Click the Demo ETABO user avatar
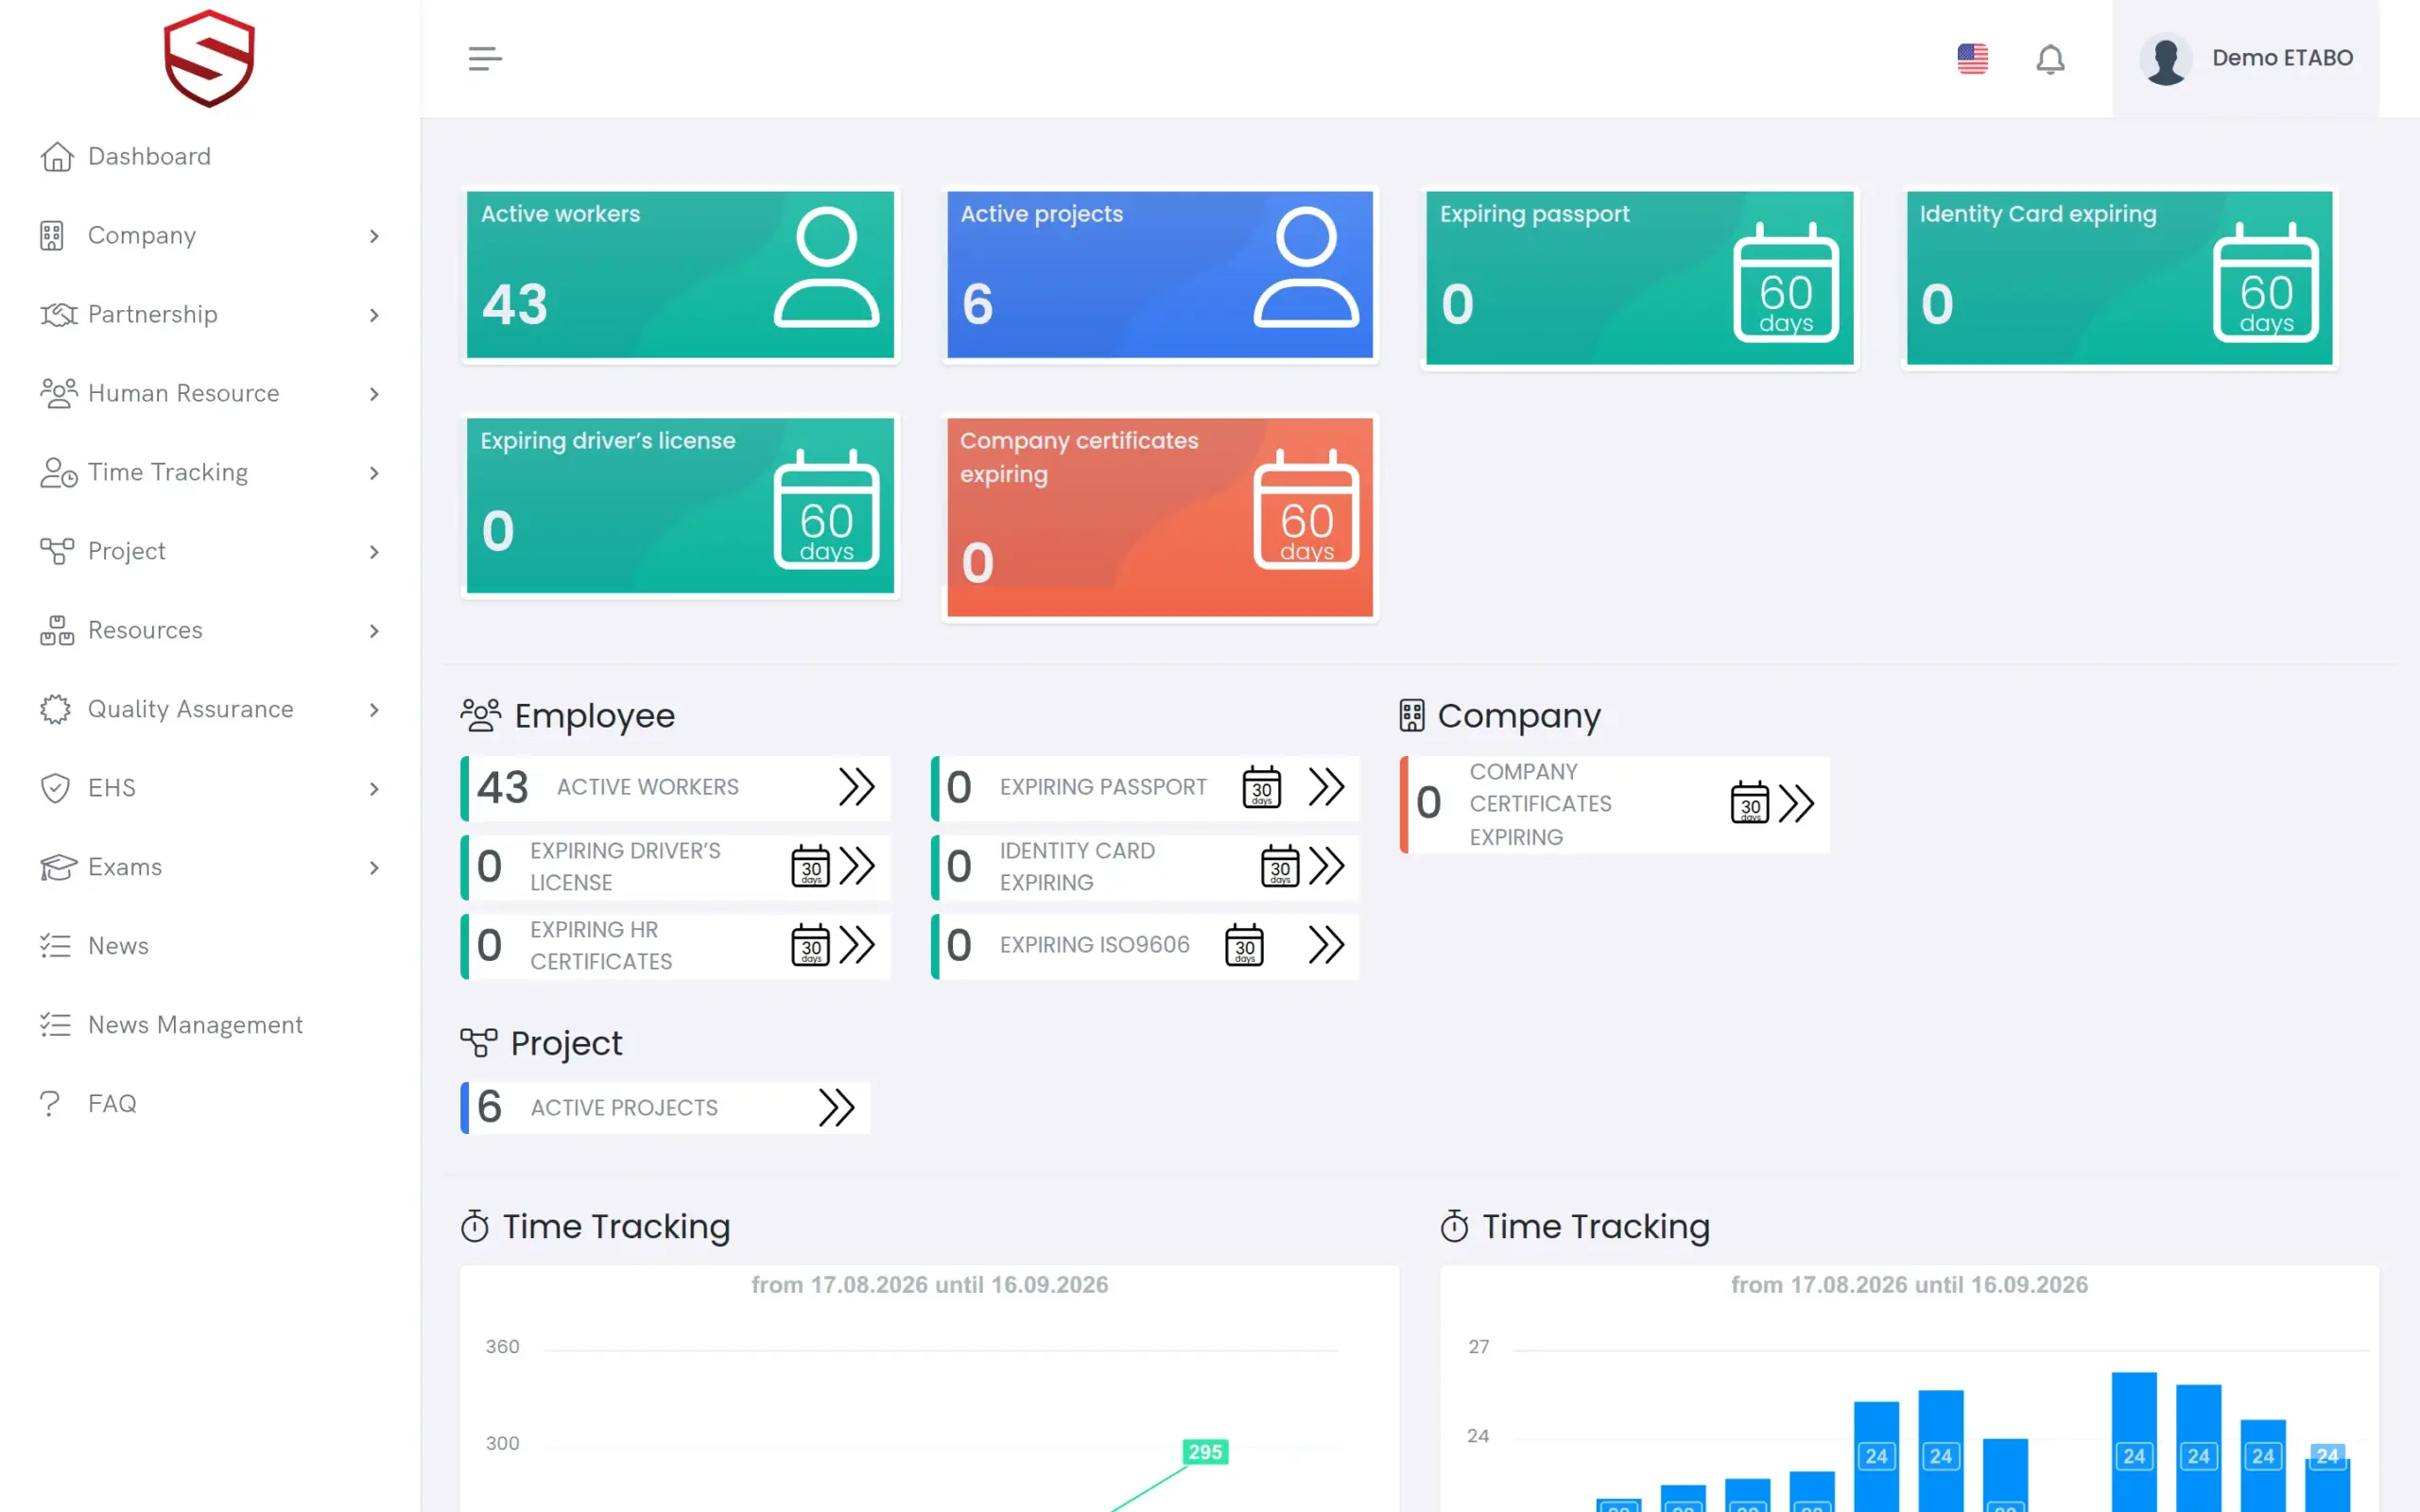The height and width of the screenshot is (1512, 2420). tap(2166, 59)
